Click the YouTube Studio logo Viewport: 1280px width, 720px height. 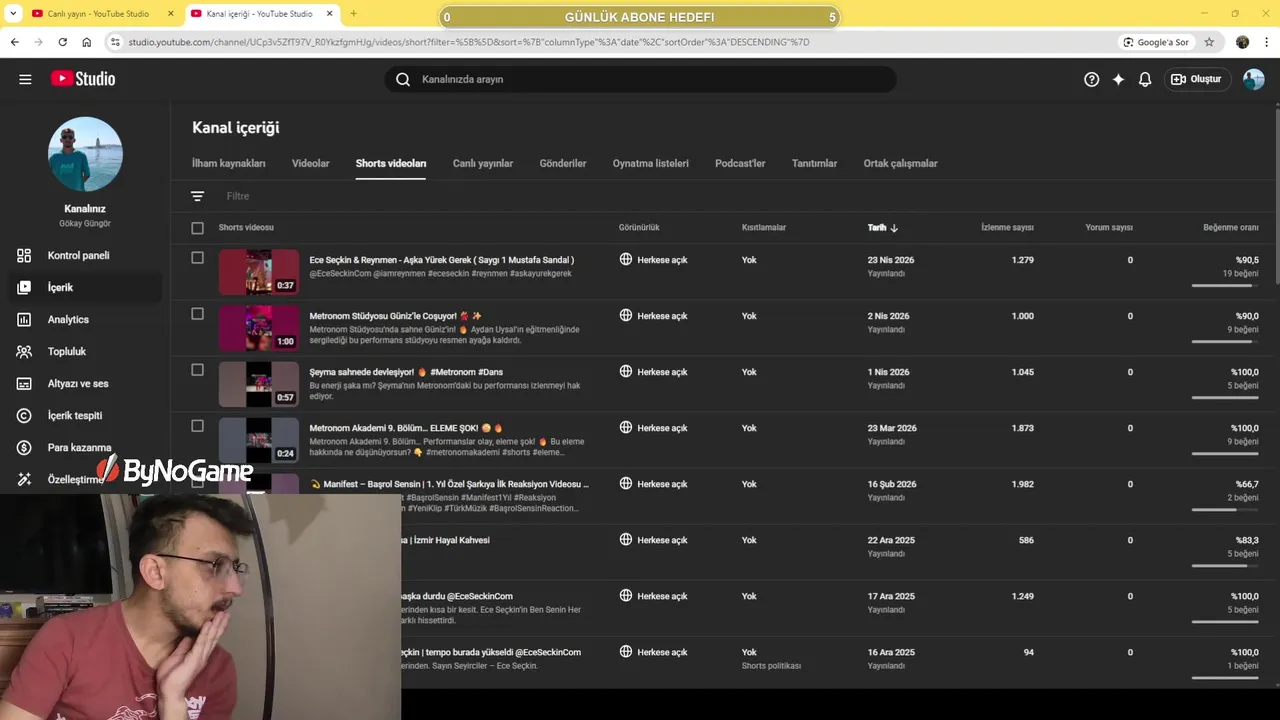(83, 79)
